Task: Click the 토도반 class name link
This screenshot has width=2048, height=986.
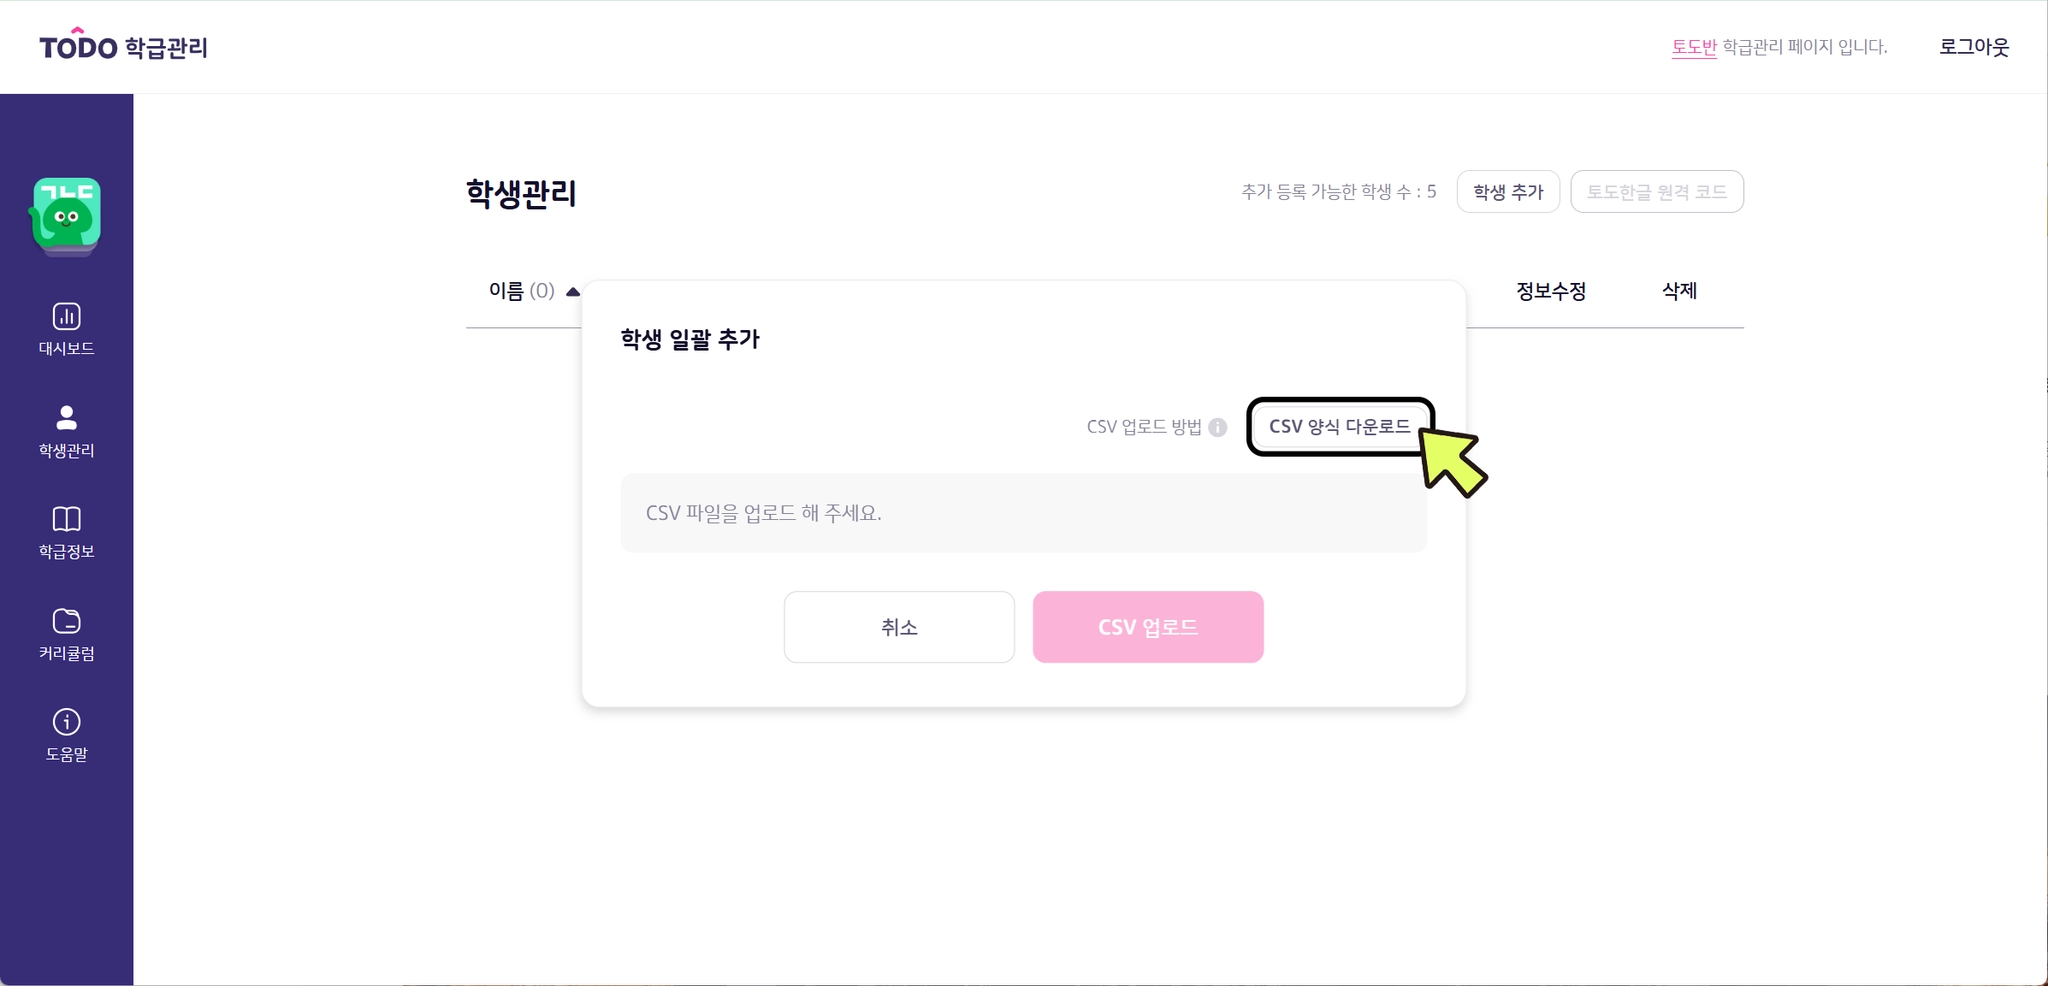Action: (x=1693, y=47)
